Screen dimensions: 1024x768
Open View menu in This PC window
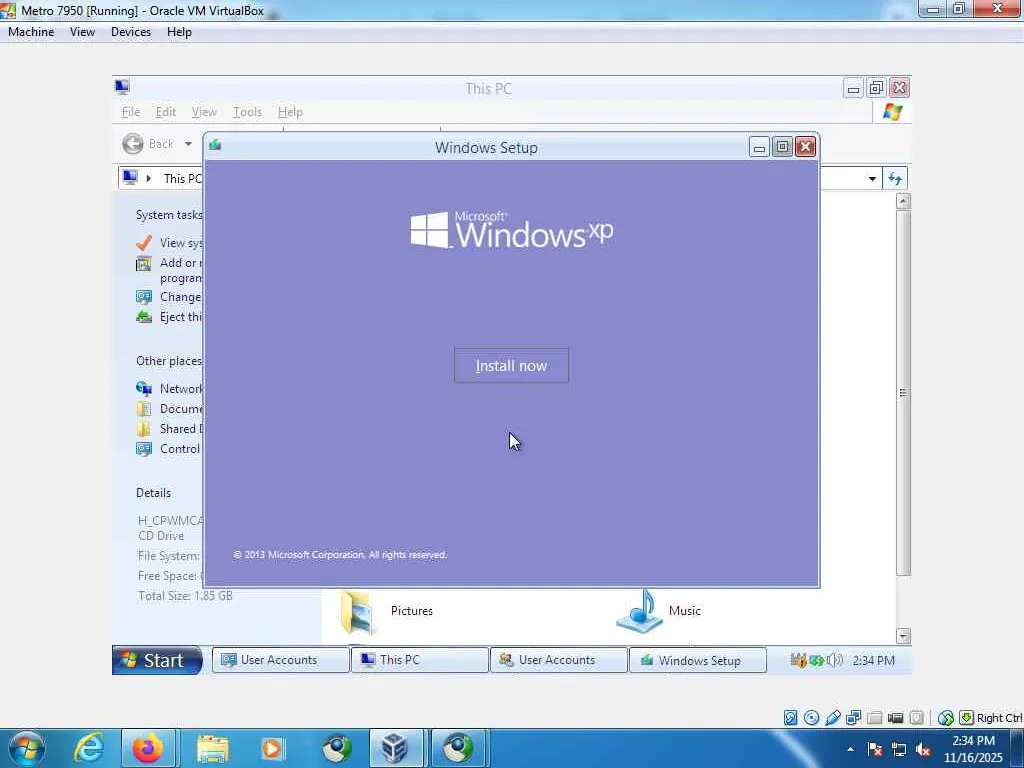[x=204, y=112]
